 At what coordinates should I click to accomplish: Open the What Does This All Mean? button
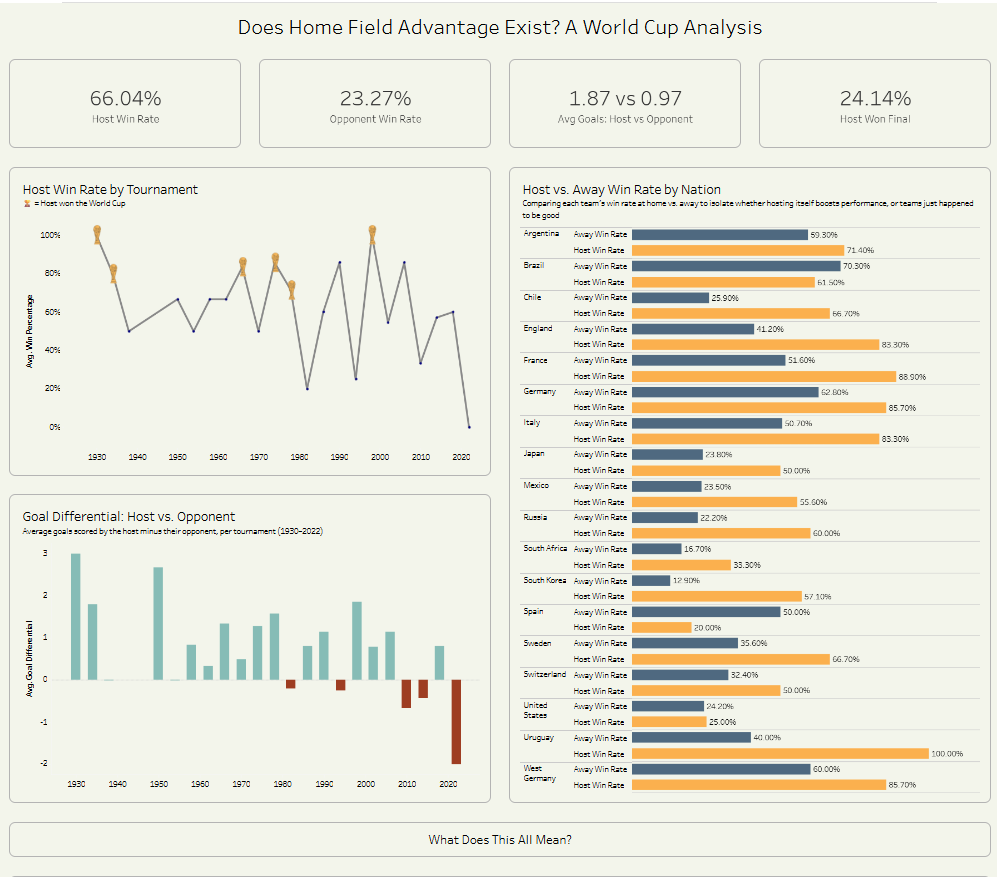pos(499,839)
